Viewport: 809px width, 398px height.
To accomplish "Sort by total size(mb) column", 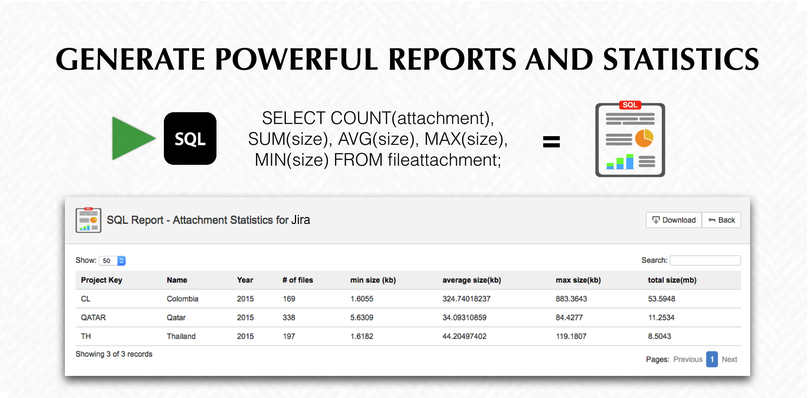I will (672, 280).
